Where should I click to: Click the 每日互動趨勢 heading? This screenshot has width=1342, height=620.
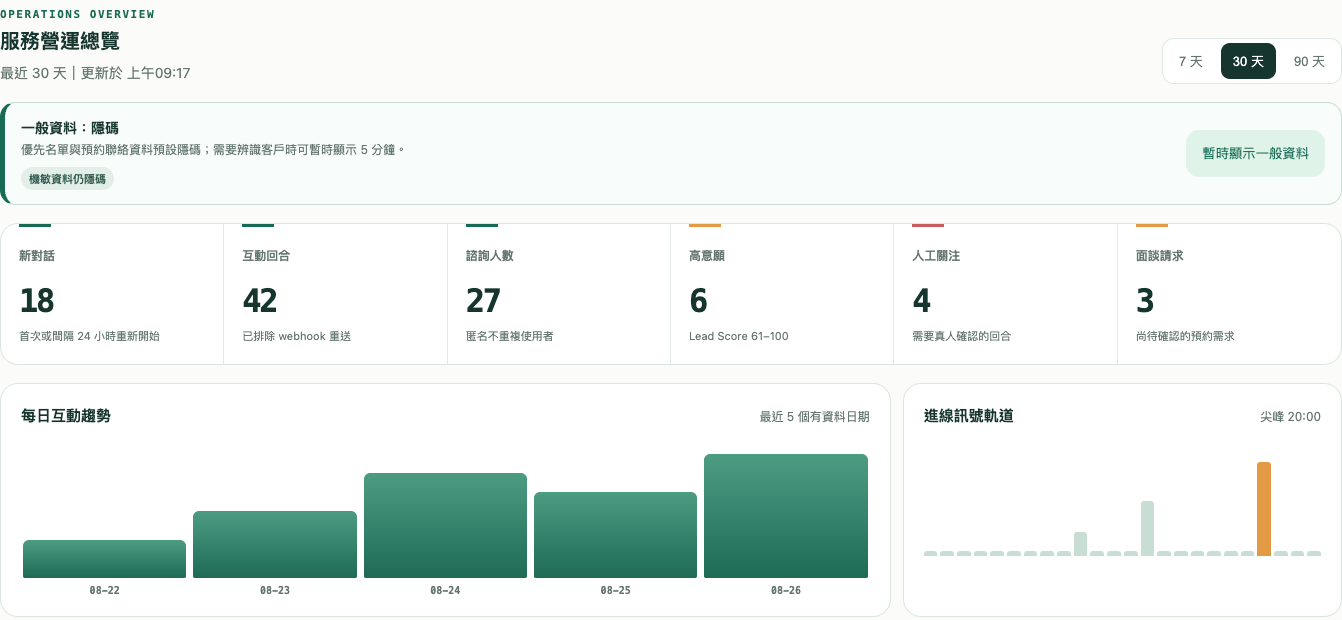pos(66,416)
